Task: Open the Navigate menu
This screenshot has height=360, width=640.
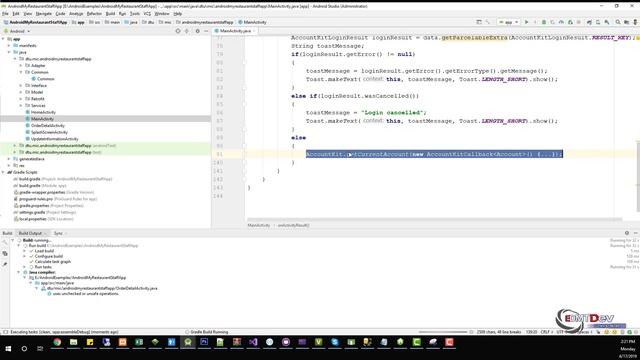Action: point(43,13)
